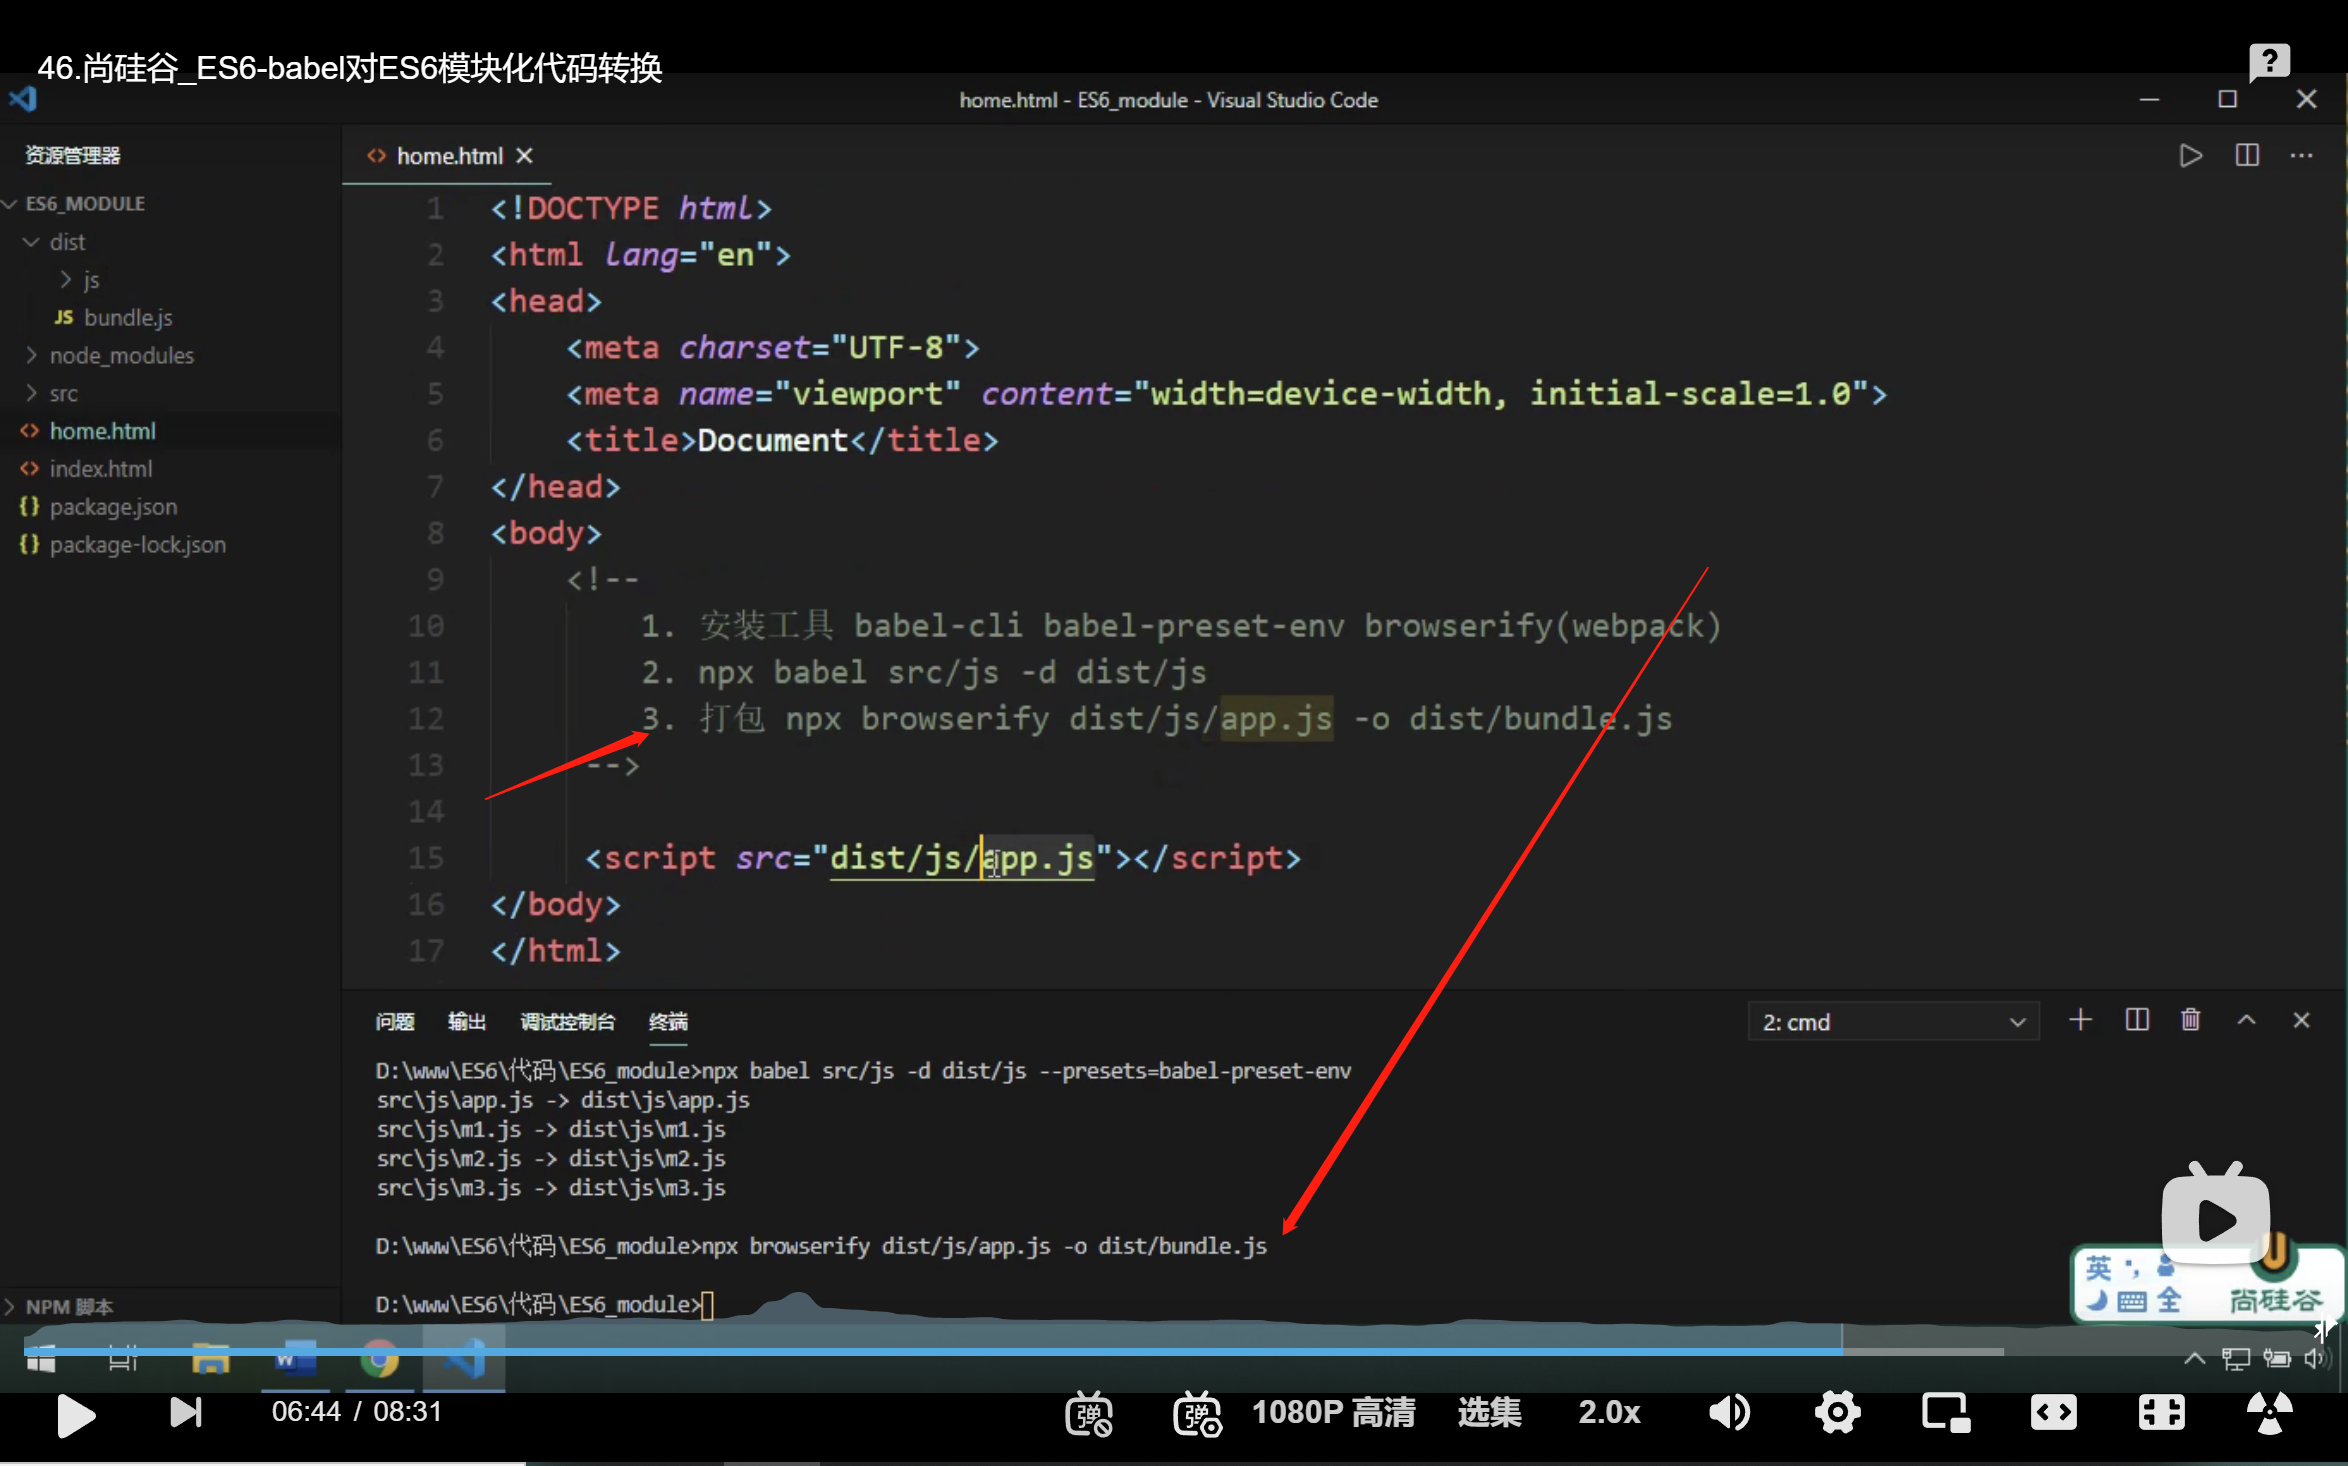Open home.html from the explorer
Screen dimensions: 2348x1466
[102, 431]
